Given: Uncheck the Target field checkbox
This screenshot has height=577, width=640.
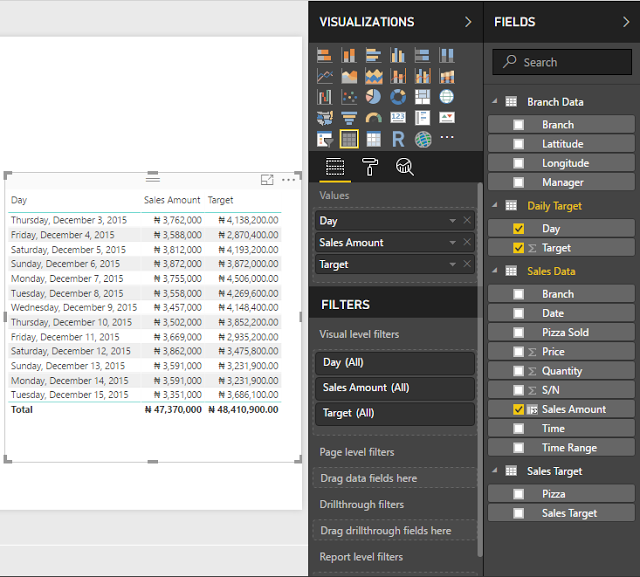Looking at the screenshot, I should (518, 248).
